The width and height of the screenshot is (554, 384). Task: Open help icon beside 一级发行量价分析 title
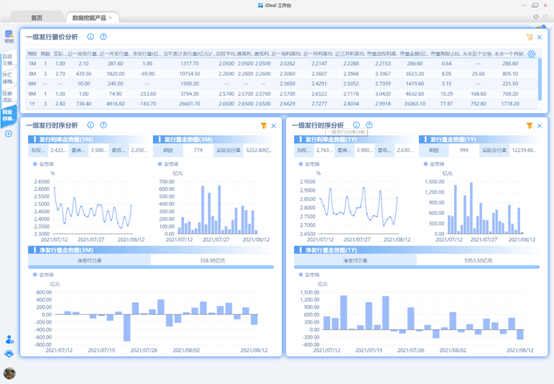pos(103,37)
